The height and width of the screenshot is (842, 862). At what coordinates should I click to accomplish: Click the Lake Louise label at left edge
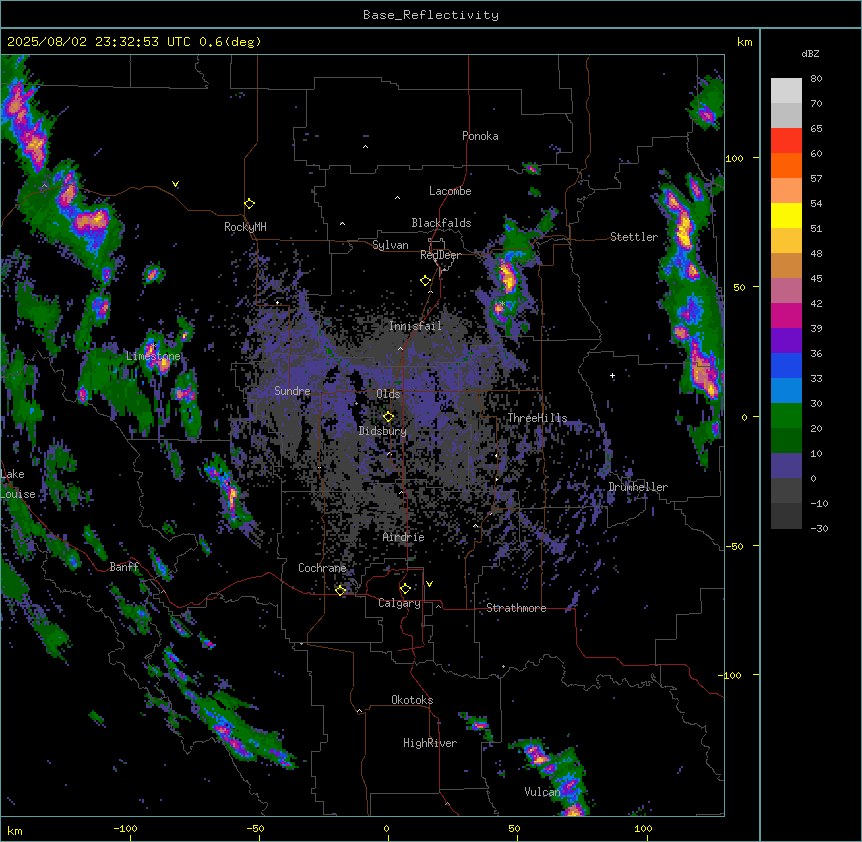tap(16, 484)
